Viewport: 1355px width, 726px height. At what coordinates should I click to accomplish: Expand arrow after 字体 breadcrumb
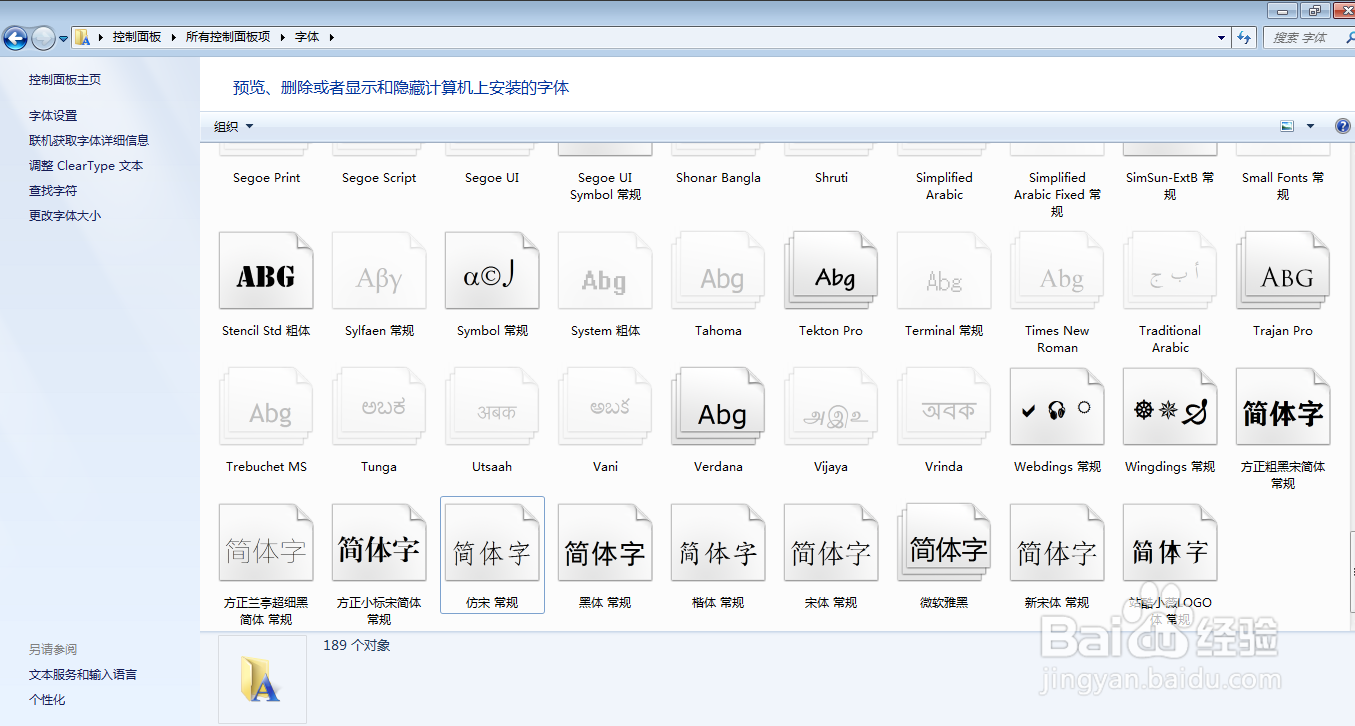tap(331, 37)
